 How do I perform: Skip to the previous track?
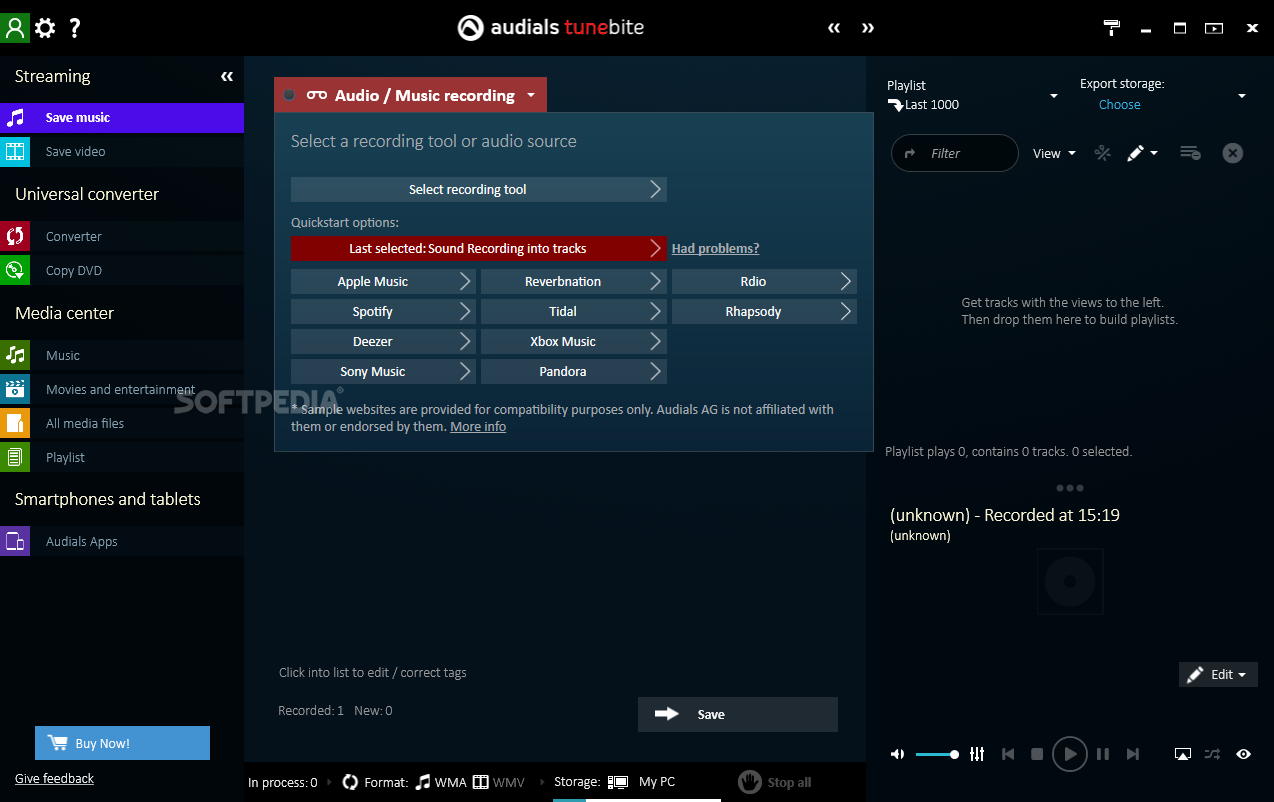click(x=1008, y=754)
